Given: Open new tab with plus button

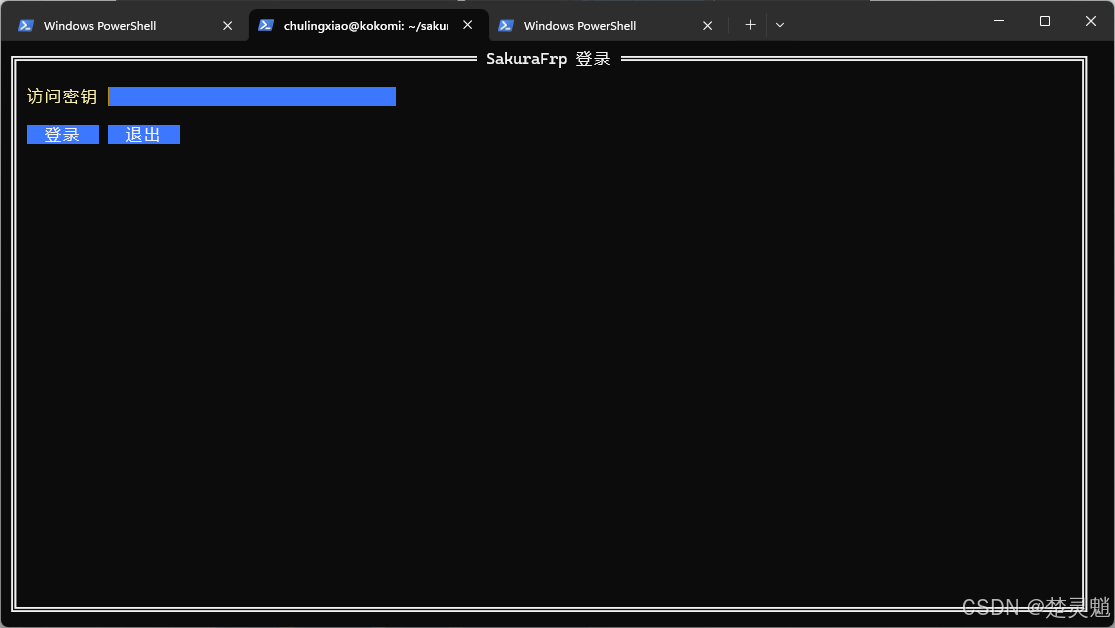Looking at the screenshot, I should pos(750,25).
